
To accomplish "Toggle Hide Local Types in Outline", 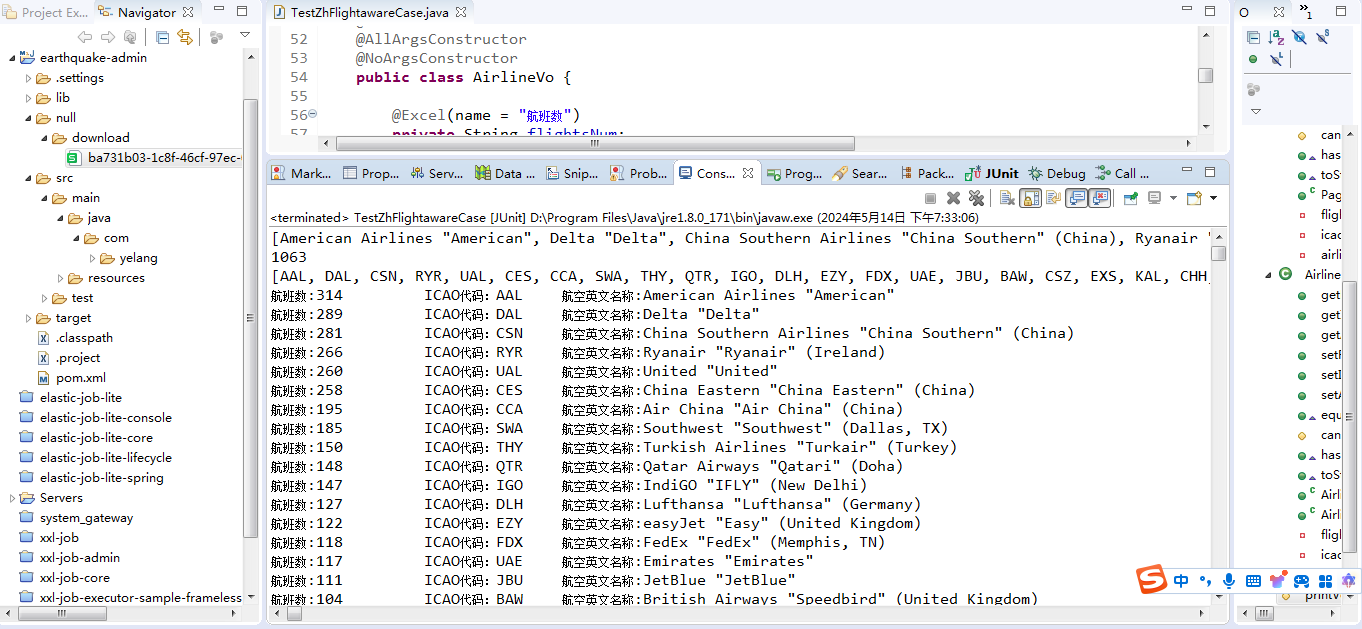I will tap(1276, 60).
